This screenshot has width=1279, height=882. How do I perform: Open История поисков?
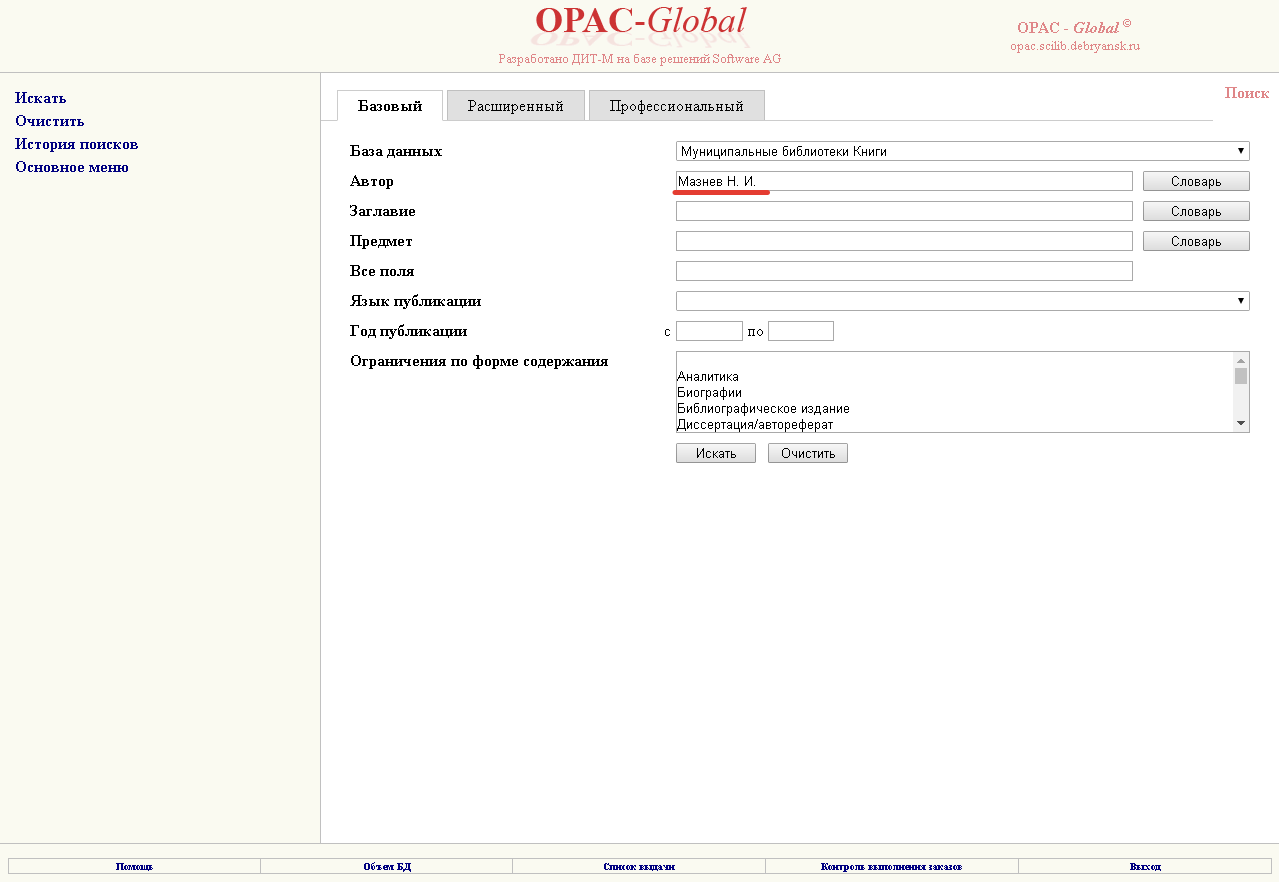pyautogui.click(x=77, y=144)
